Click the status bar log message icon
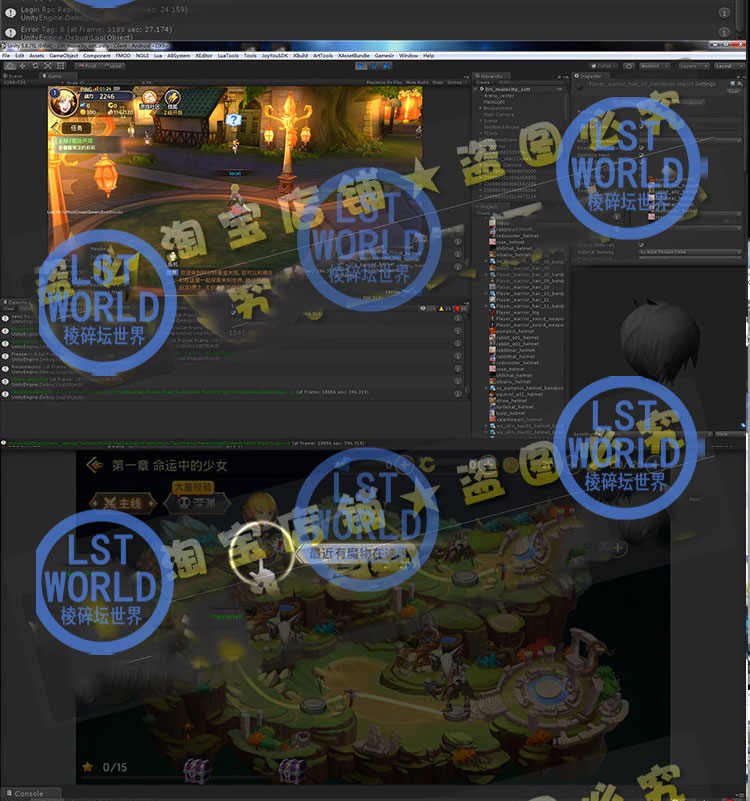The width and height of the screenshot is (750, 801). [4, 443]
